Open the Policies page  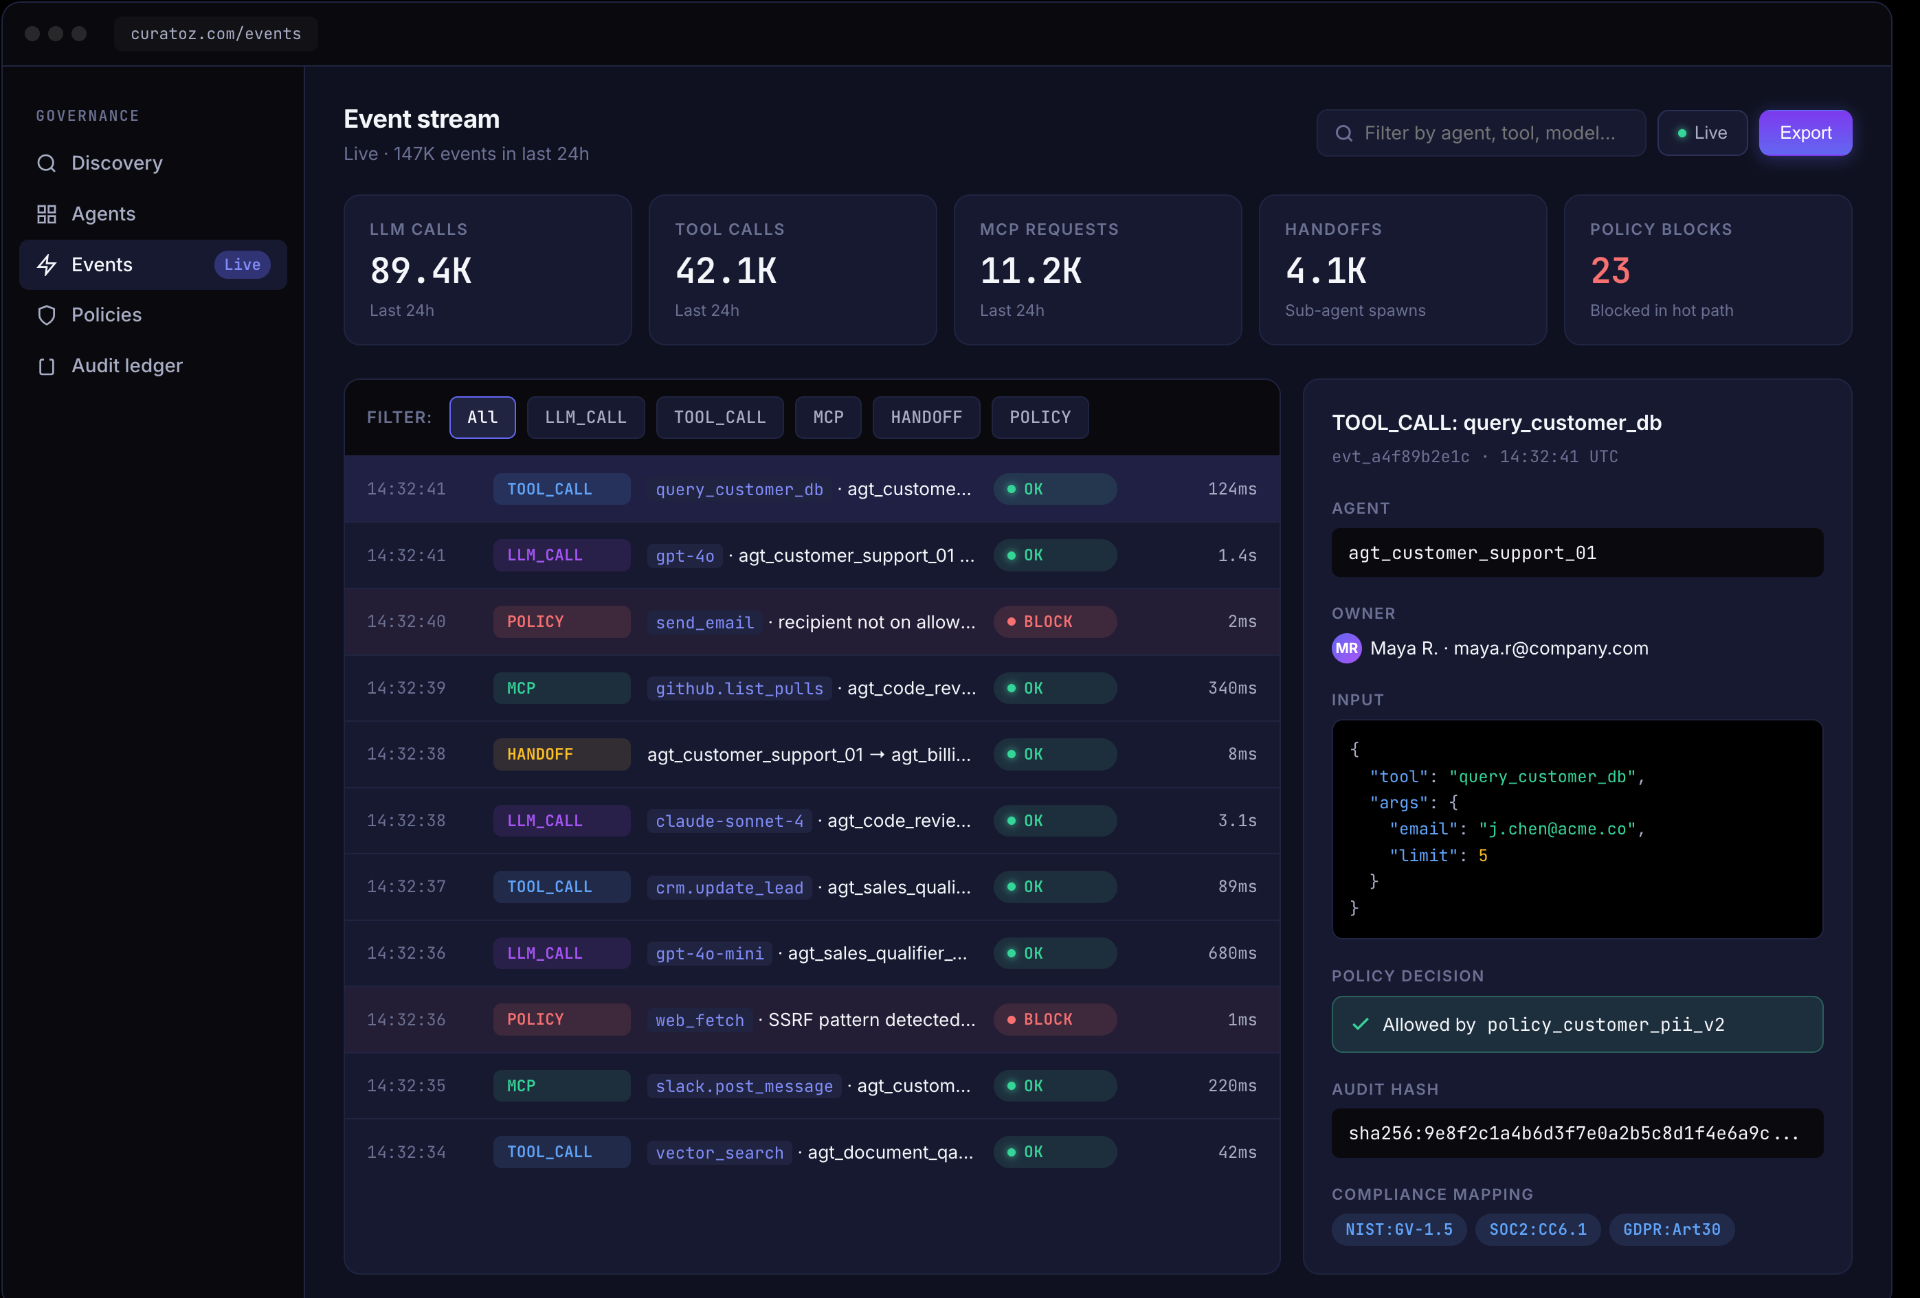coord(153,315)
